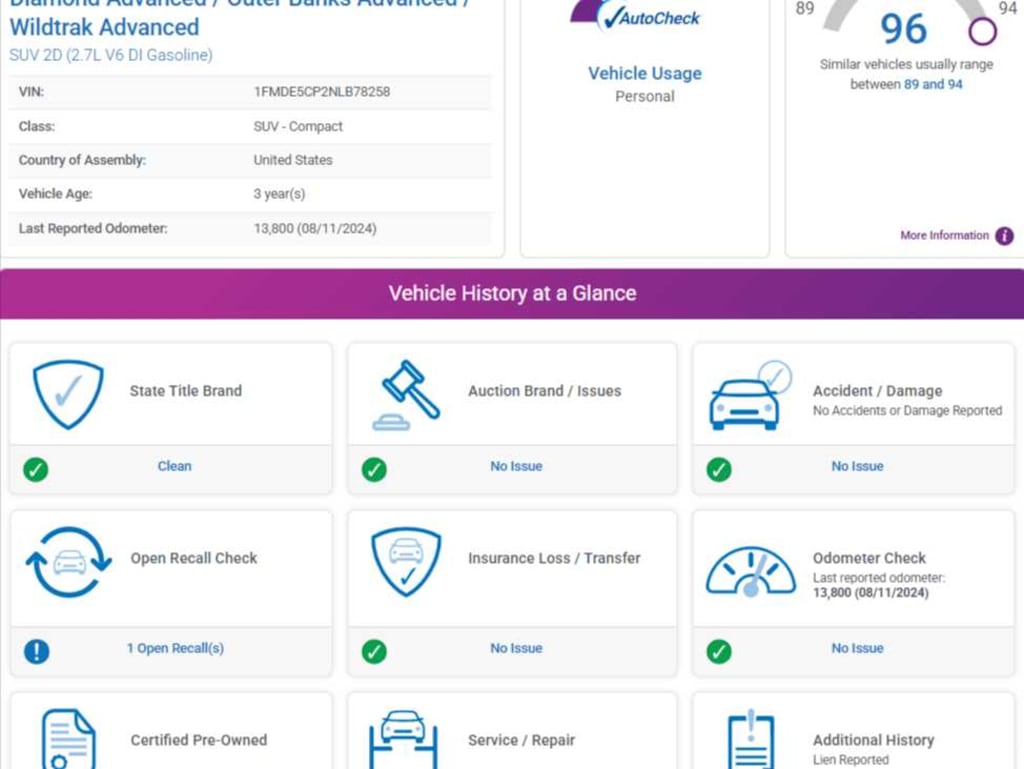This screenshot has width=1024, height=769.
Task: Select No Issue under Auction Brand / Issues
Action: coord(516,466)
